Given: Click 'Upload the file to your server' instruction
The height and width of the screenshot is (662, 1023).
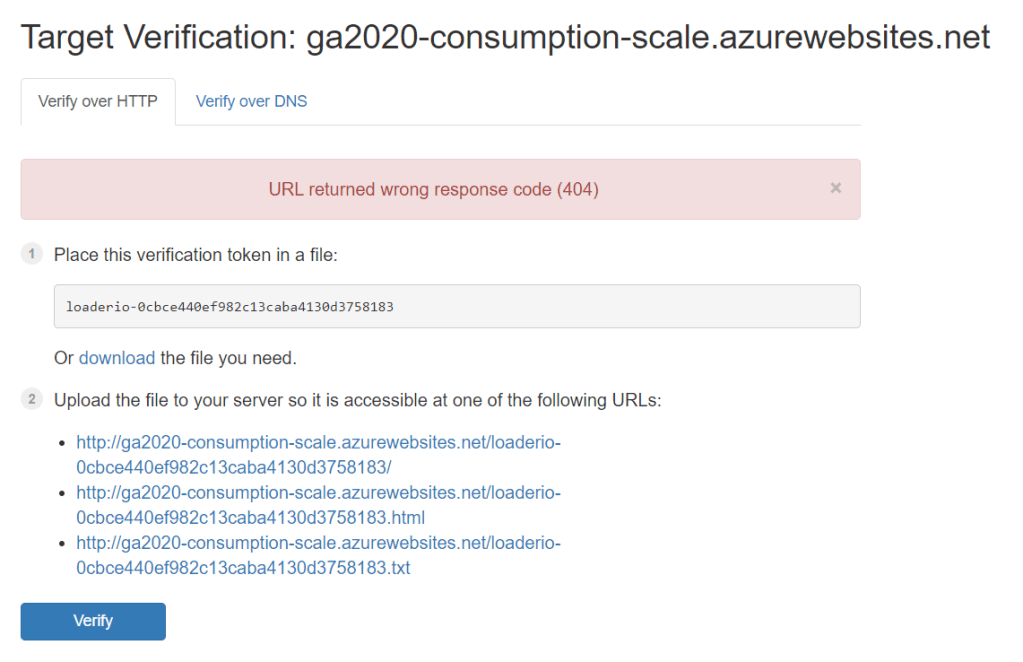Looking at the screenshot, I should click(357, 401).
